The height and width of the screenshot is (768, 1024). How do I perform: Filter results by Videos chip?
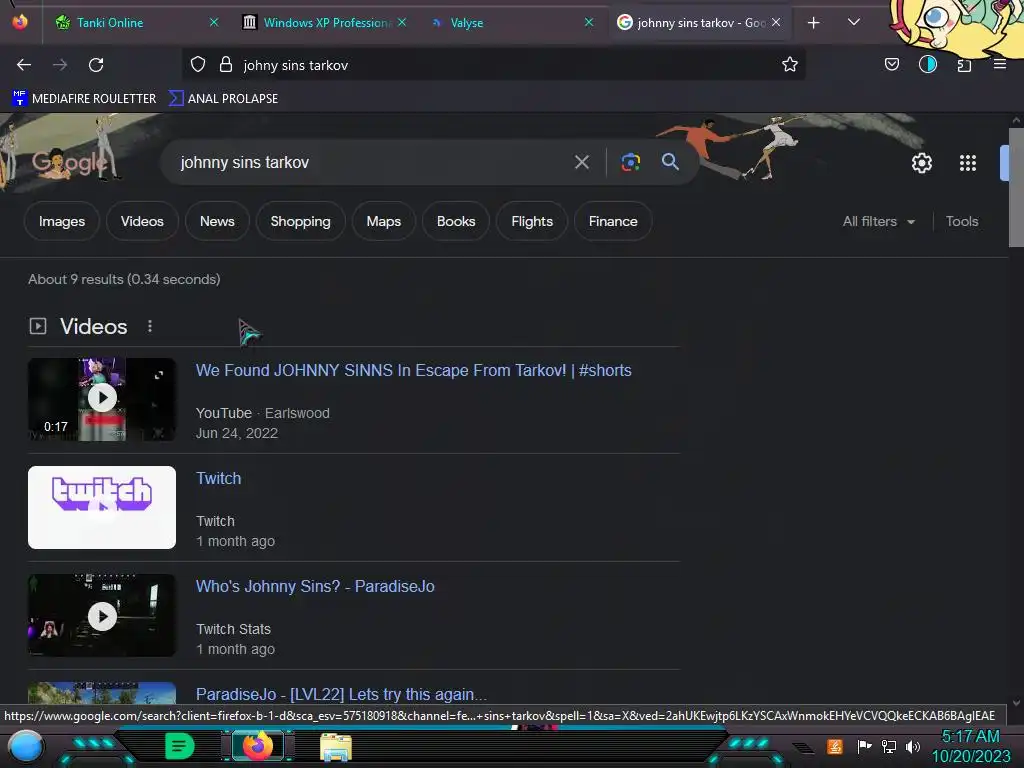(142, 221)
